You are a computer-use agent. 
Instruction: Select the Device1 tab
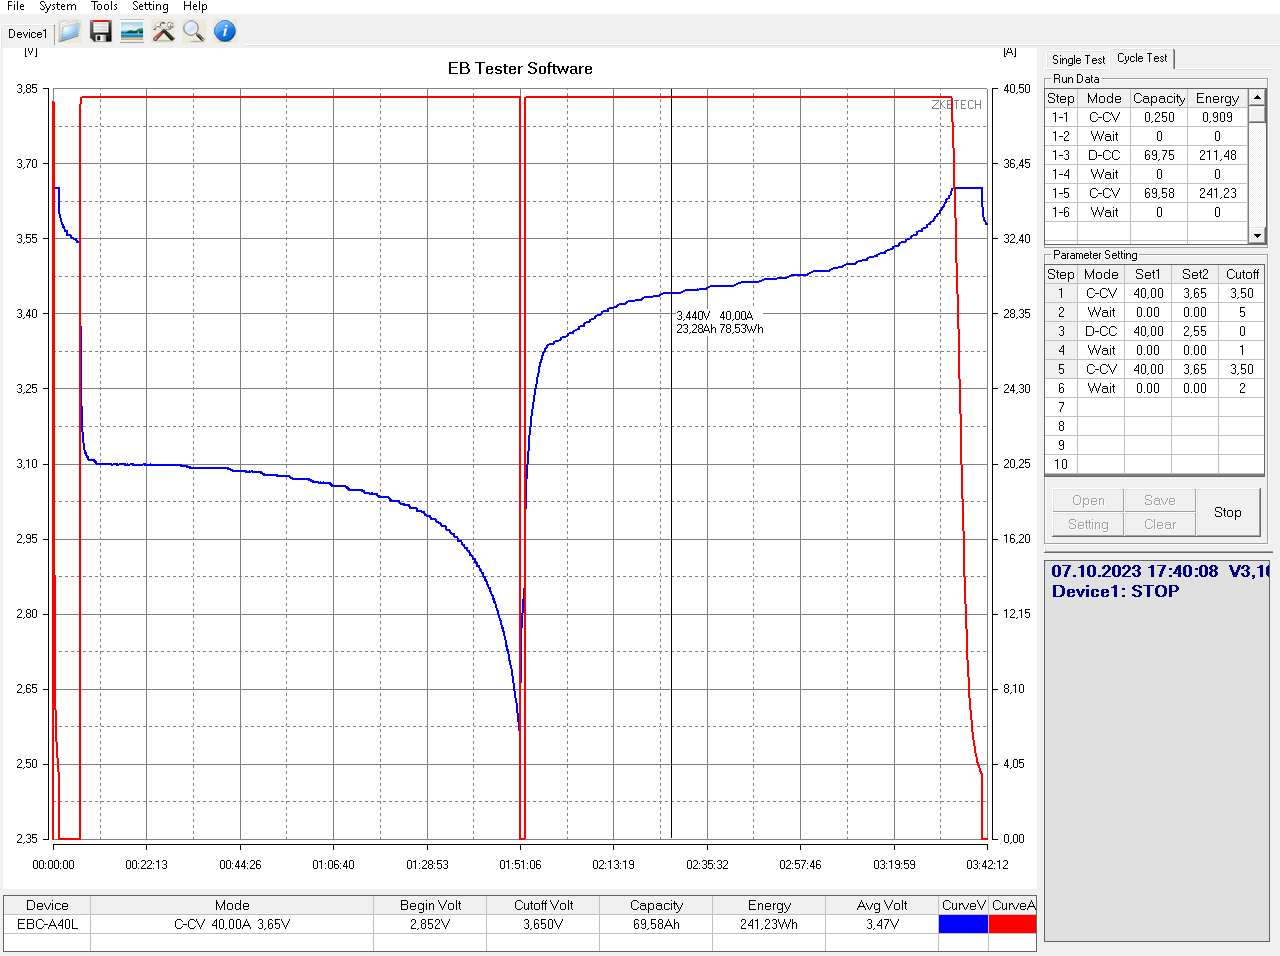[x=27, y=34]
